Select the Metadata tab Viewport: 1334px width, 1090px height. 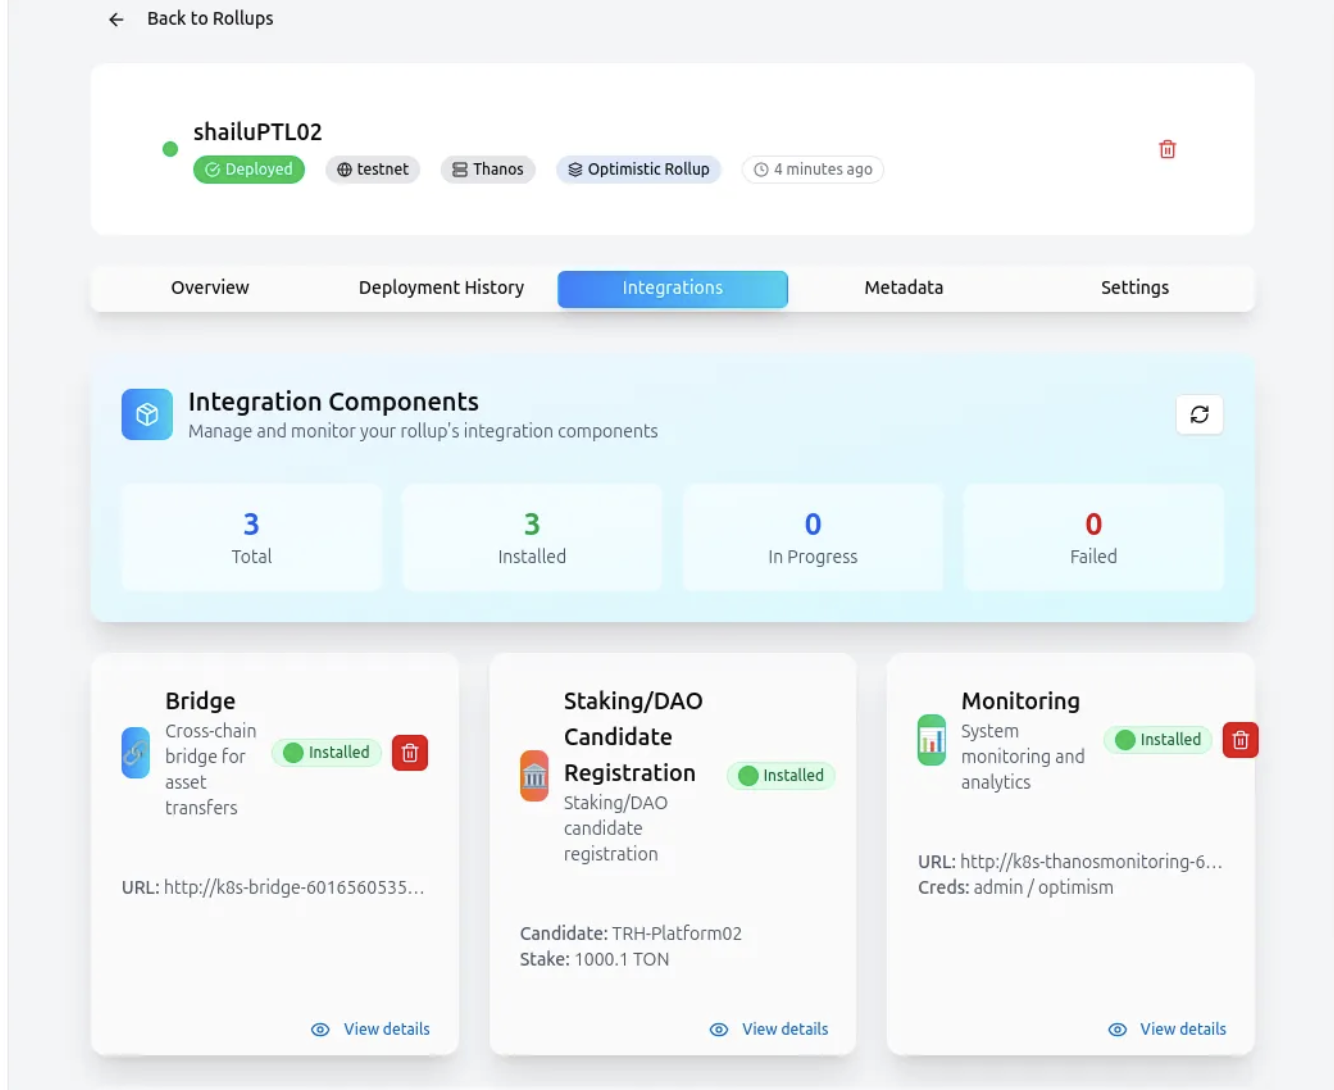click(903, 288)
